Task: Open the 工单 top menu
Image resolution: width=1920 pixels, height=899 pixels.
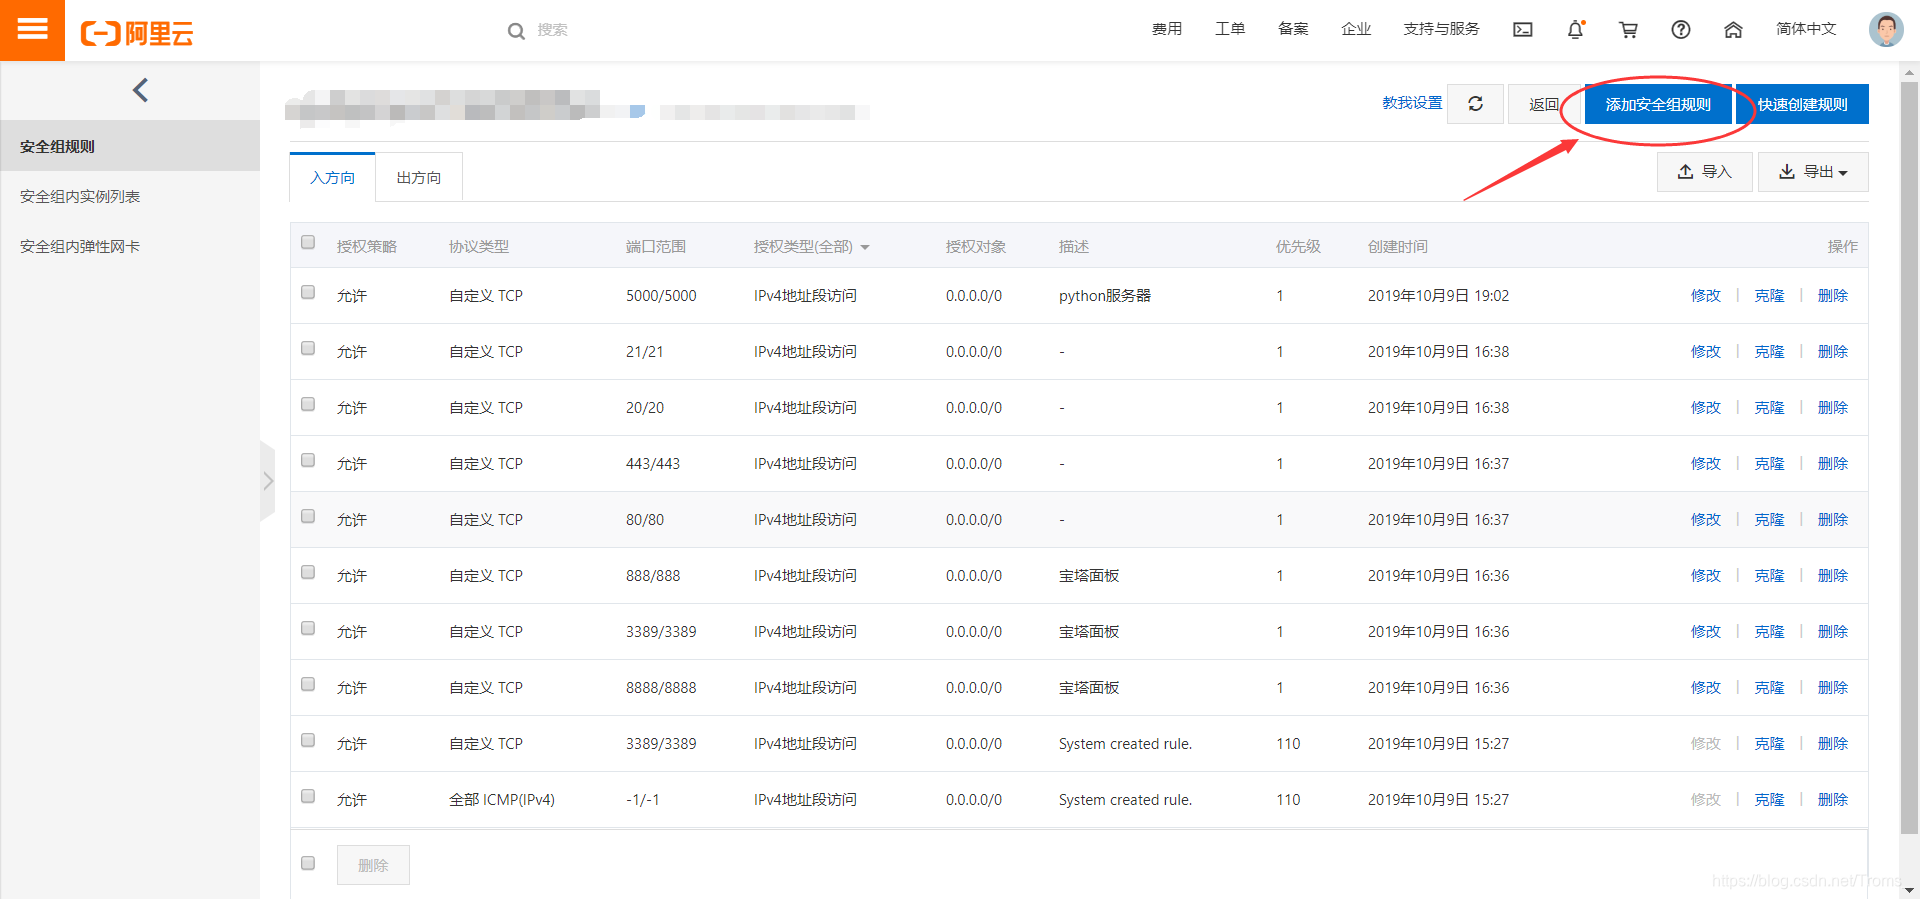Action: pos(1230,29)
